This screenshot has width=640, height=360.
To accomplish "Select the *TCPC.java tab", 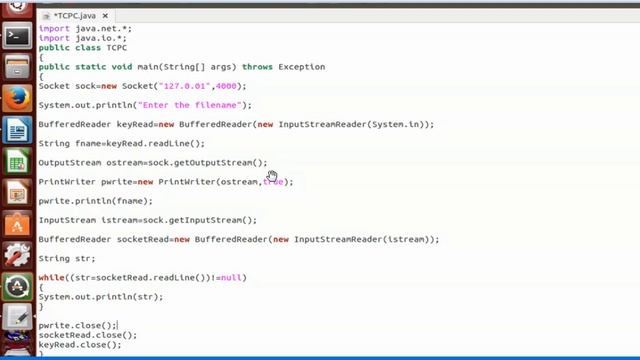I will 75,16.
